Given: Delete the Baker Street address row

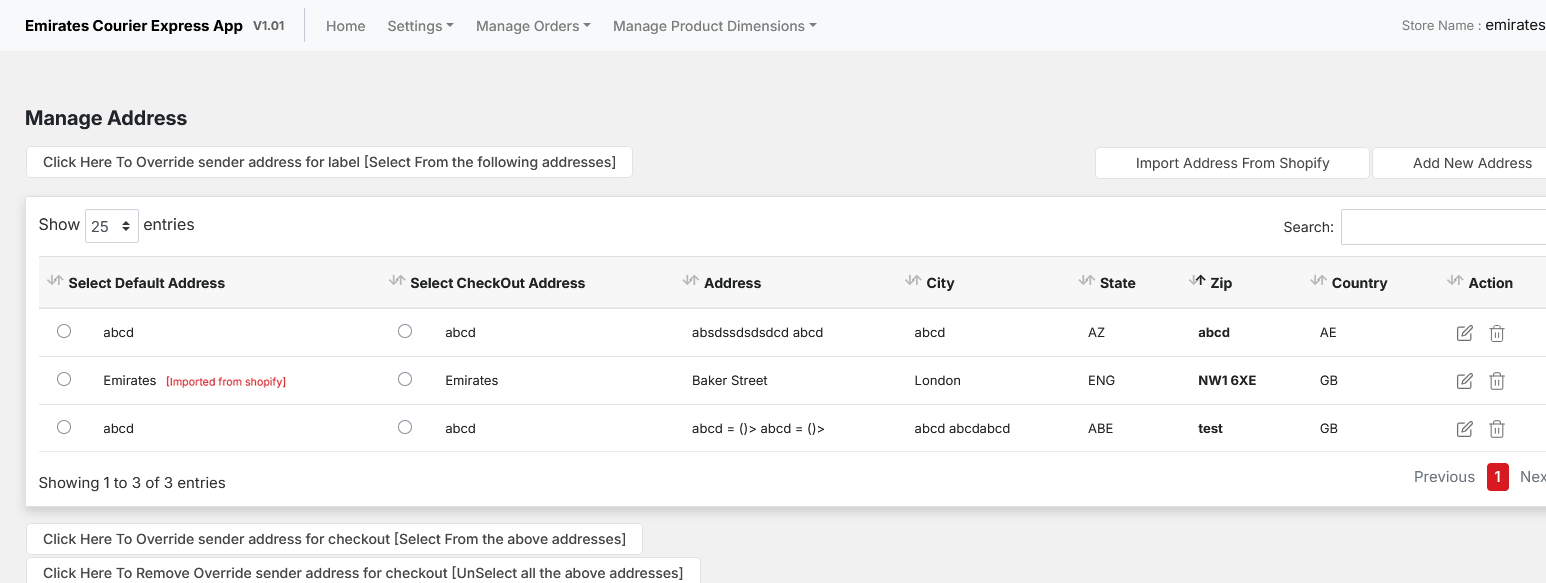Looking at the screenshot, I should tap(1497, 381).
